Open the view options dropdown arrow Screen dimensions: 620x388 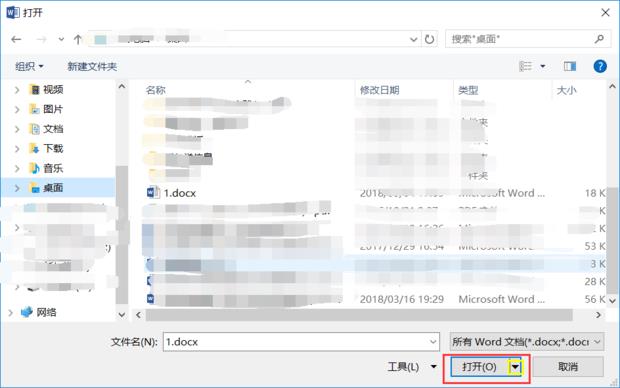pyautogui.click(x=543, y=66)
